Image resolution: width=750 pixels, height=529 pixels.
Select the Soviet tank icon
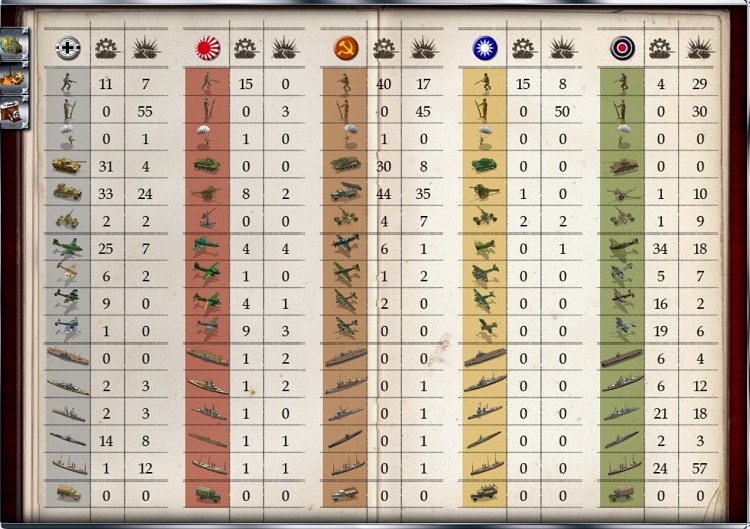[345, 165]
